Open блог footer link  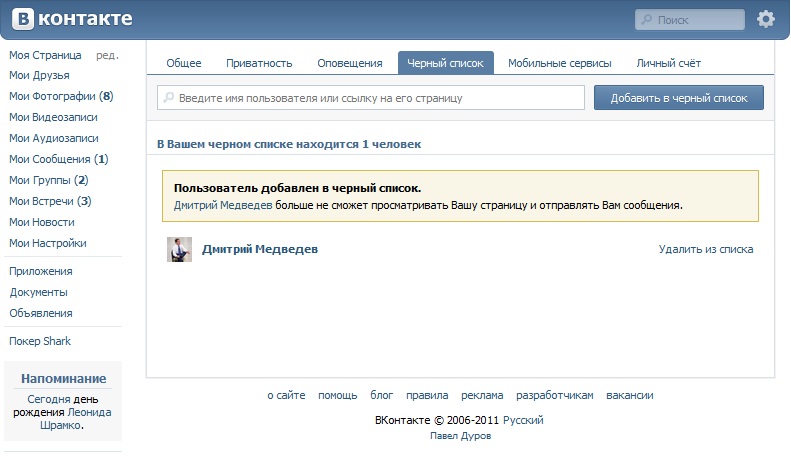click(381, 395)
